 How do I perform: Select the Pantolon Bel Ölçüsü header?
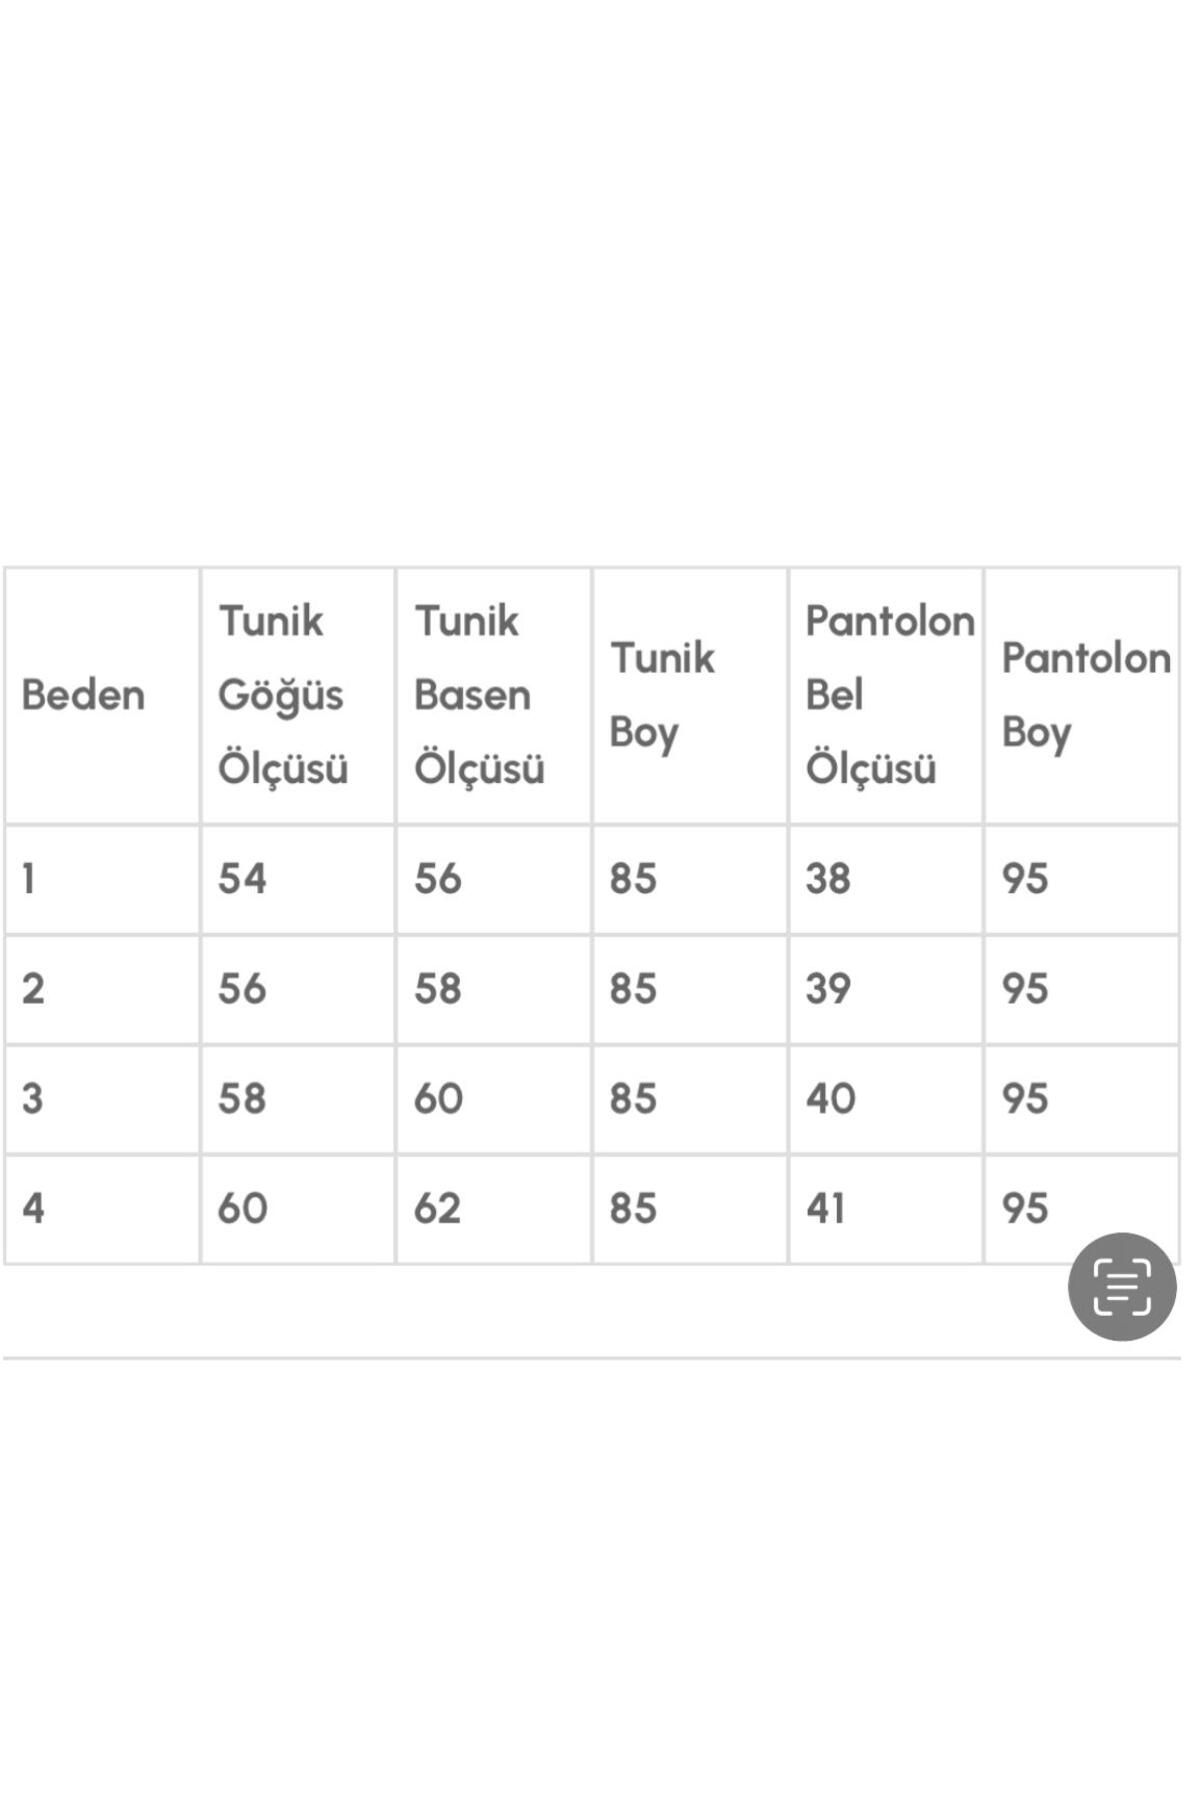tap(889, 695)
